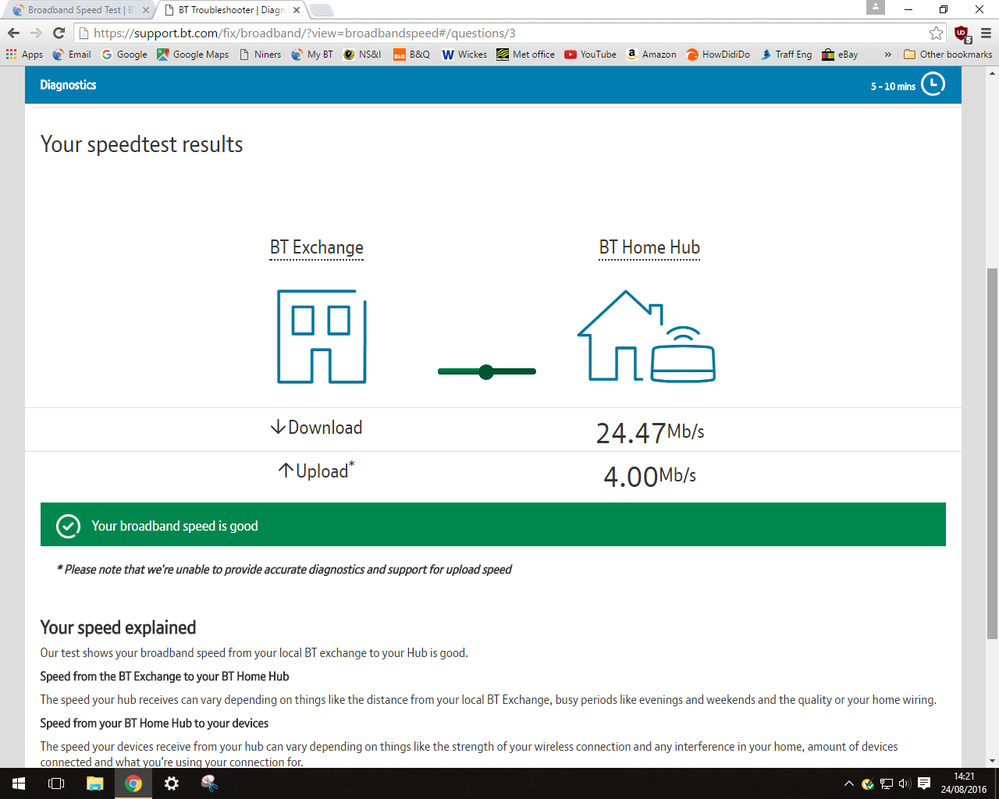Screen dimensions: 999x799
Task: Open the My BT bookmark
Action: click(312, 54)
